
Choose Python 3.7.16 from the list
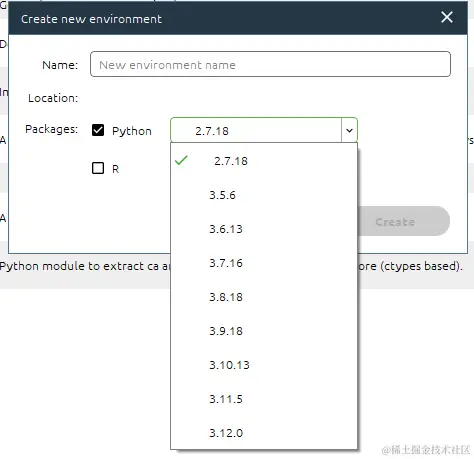264,263
